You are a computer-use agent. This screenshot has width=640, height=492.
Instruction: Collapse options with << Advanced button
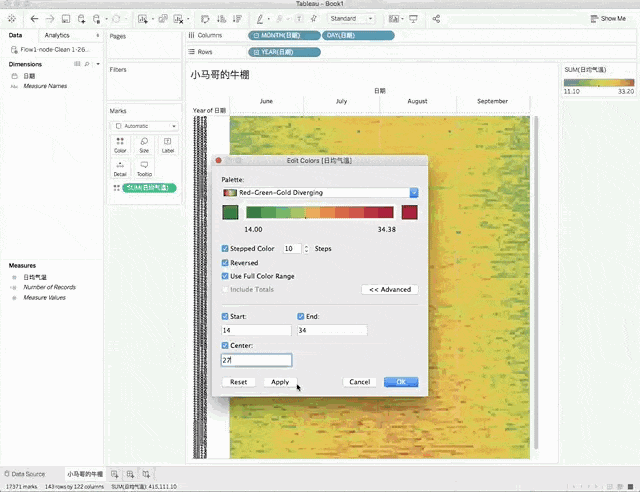[390, 289]
